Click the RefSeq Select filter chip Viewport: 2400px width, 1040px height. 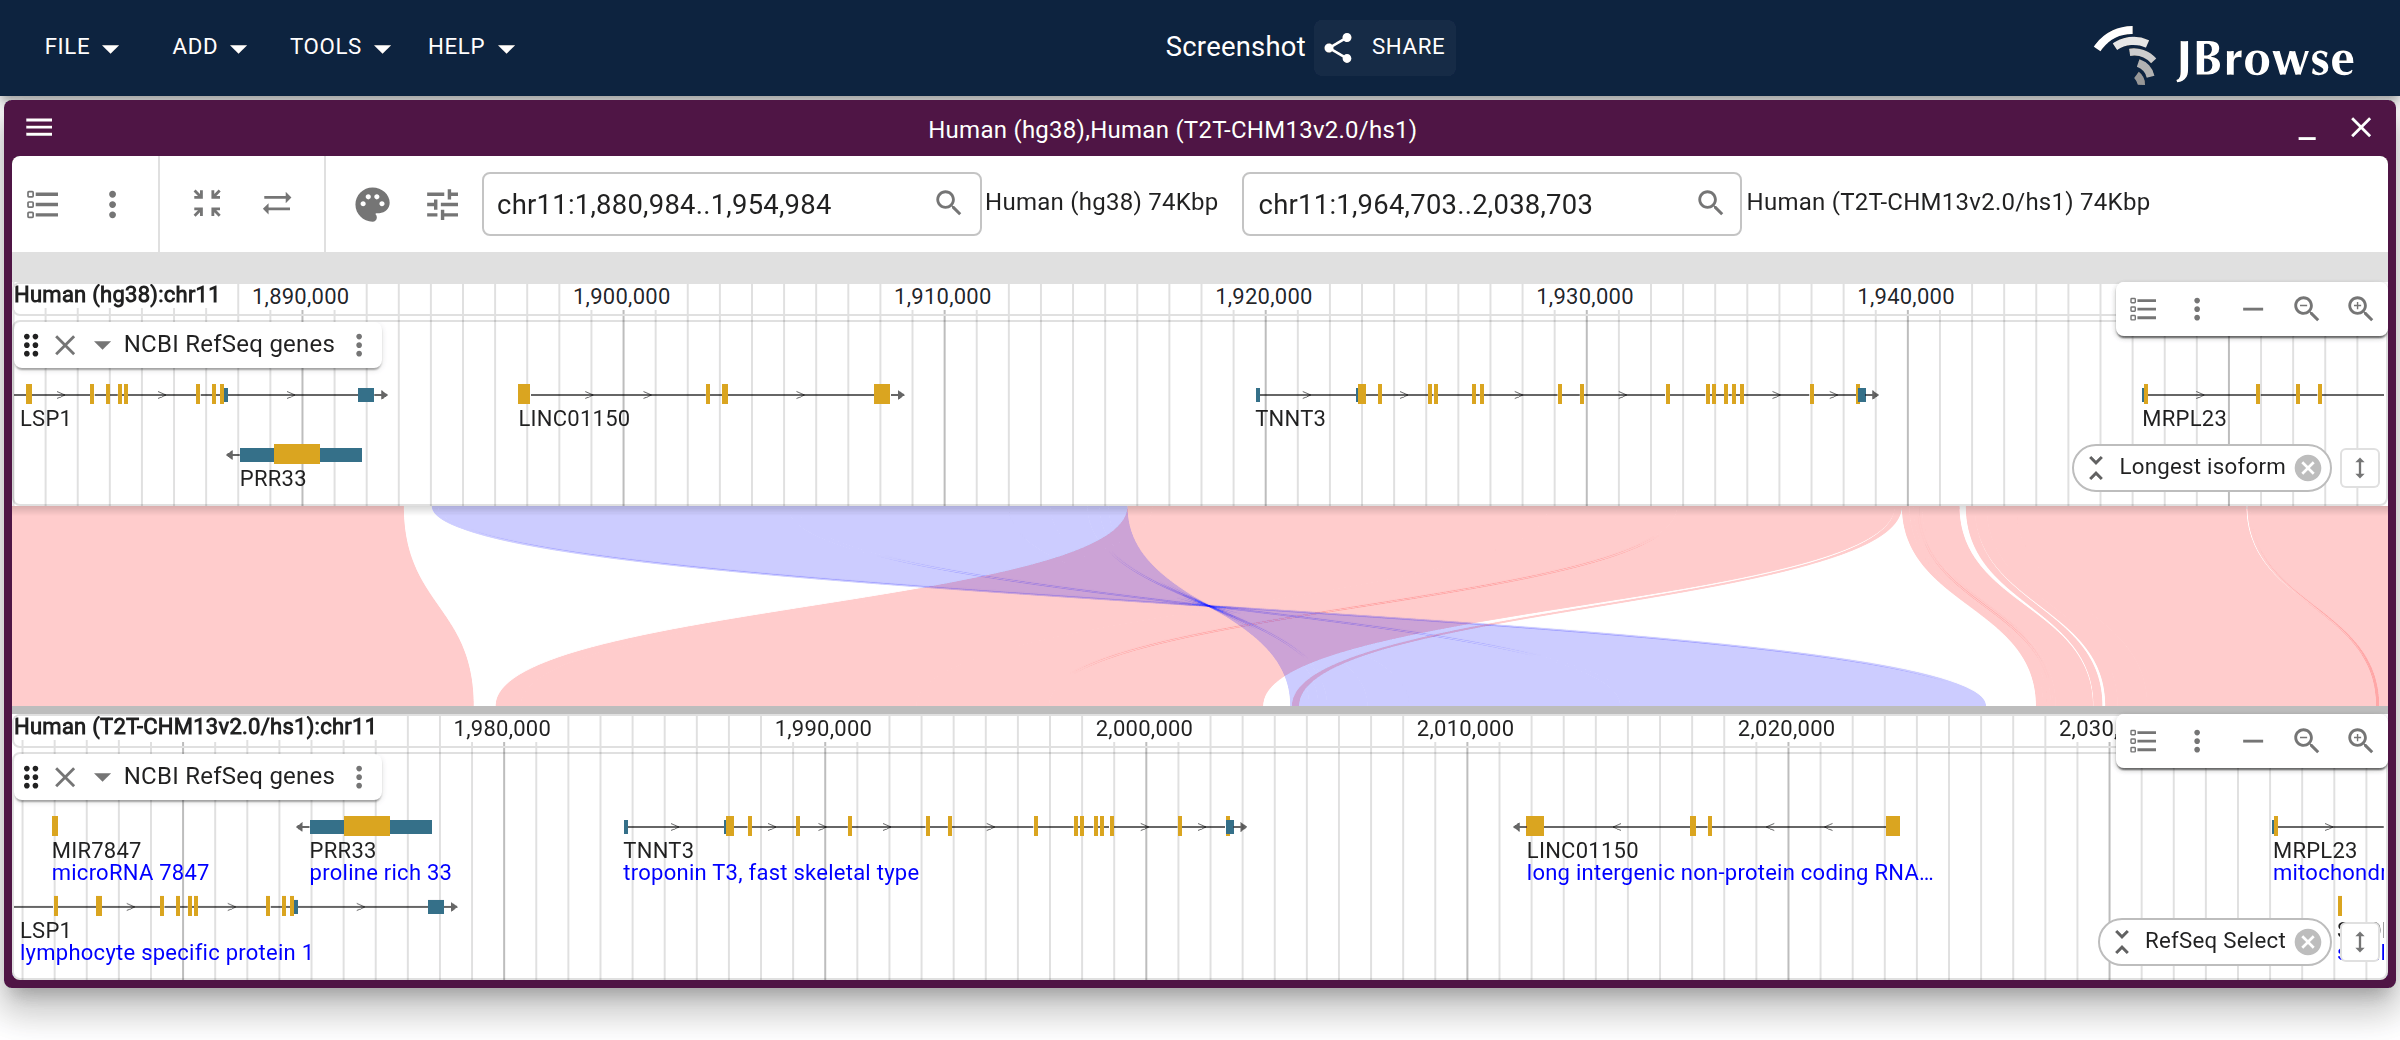[2214, 941]
